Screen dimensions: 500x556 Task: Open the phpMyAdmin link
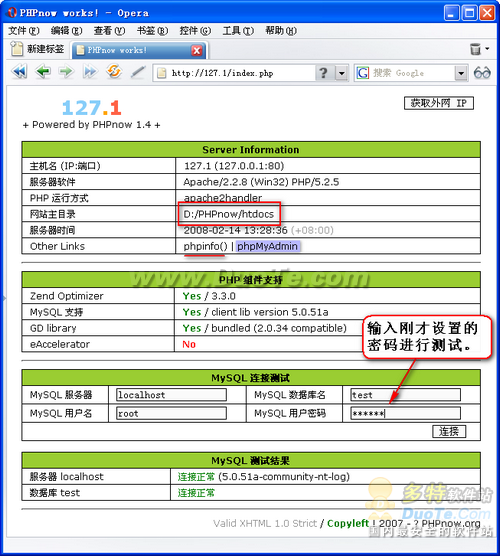click(x=267, y=246)
